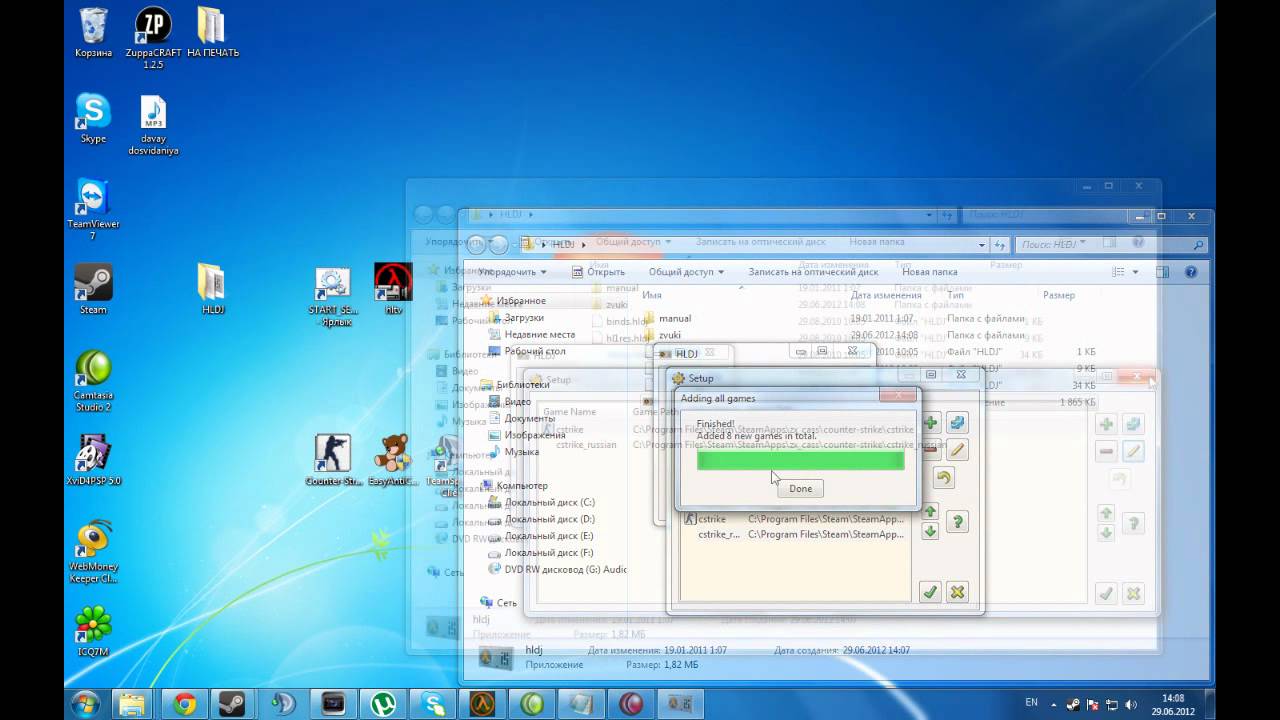Change the view with the Explorer view icon

pyautogui.click(x=1119, y=272)
